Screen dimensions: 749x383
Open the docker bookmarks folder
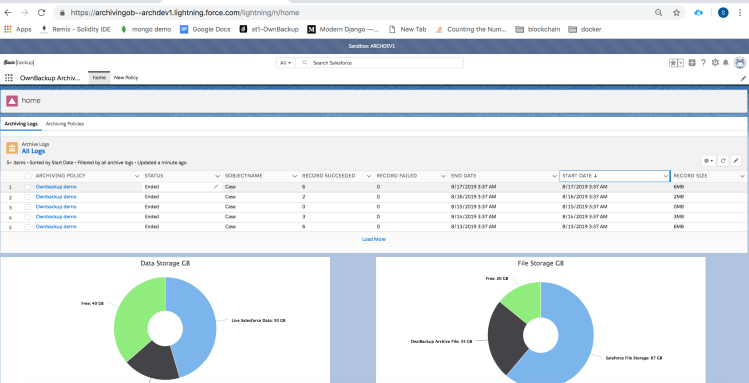(x=585, y=29)
